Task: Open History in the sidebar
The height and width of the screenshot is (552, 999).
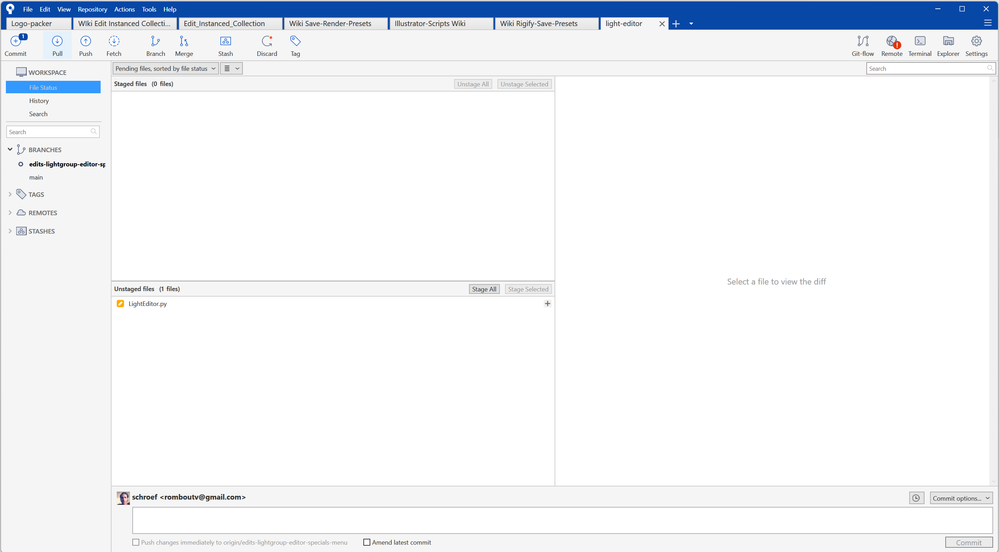Action: click(39, 101)
